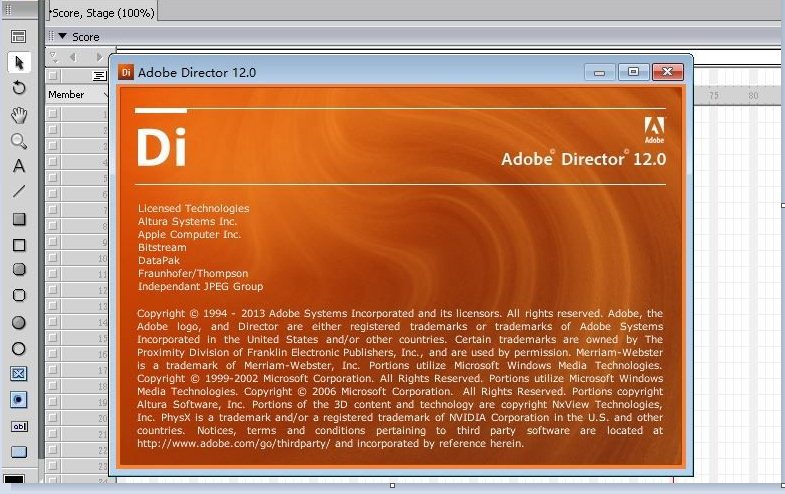Image resolution: width=785 pixels, height=494 pixels.
Task: Click the 'Bitstream' line
Action: click(162, 247)
